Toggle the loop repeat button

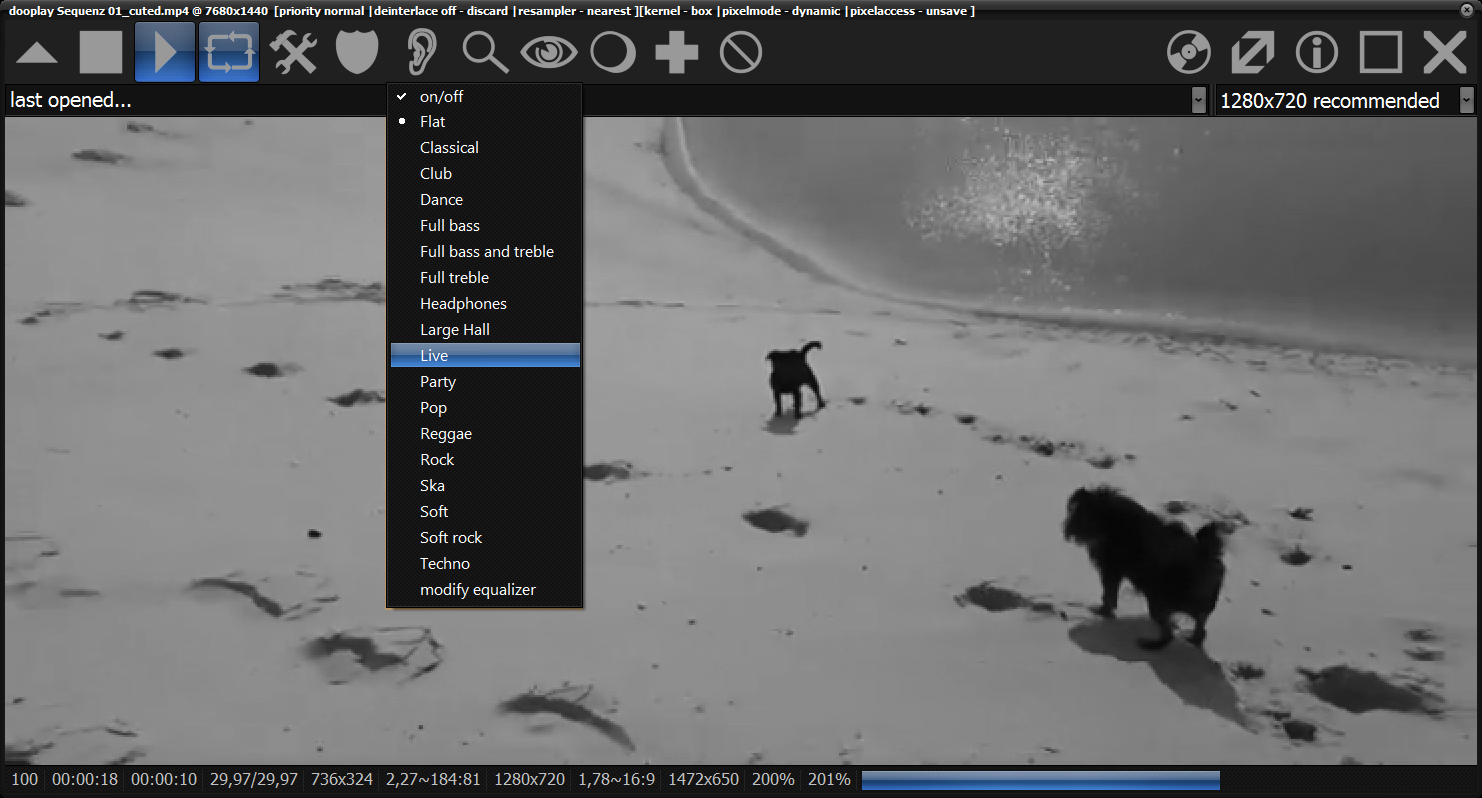(229, 52)
